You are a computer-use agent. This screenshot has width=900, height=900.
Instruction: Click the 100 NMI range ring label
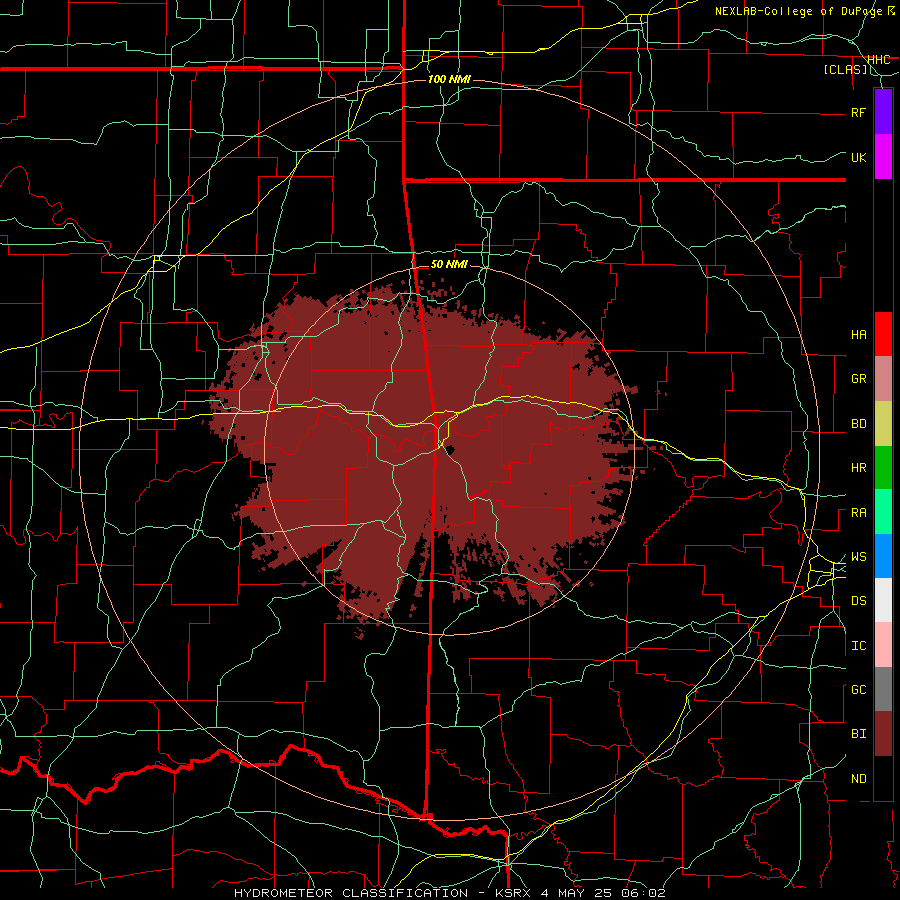(x=449, y=79)
